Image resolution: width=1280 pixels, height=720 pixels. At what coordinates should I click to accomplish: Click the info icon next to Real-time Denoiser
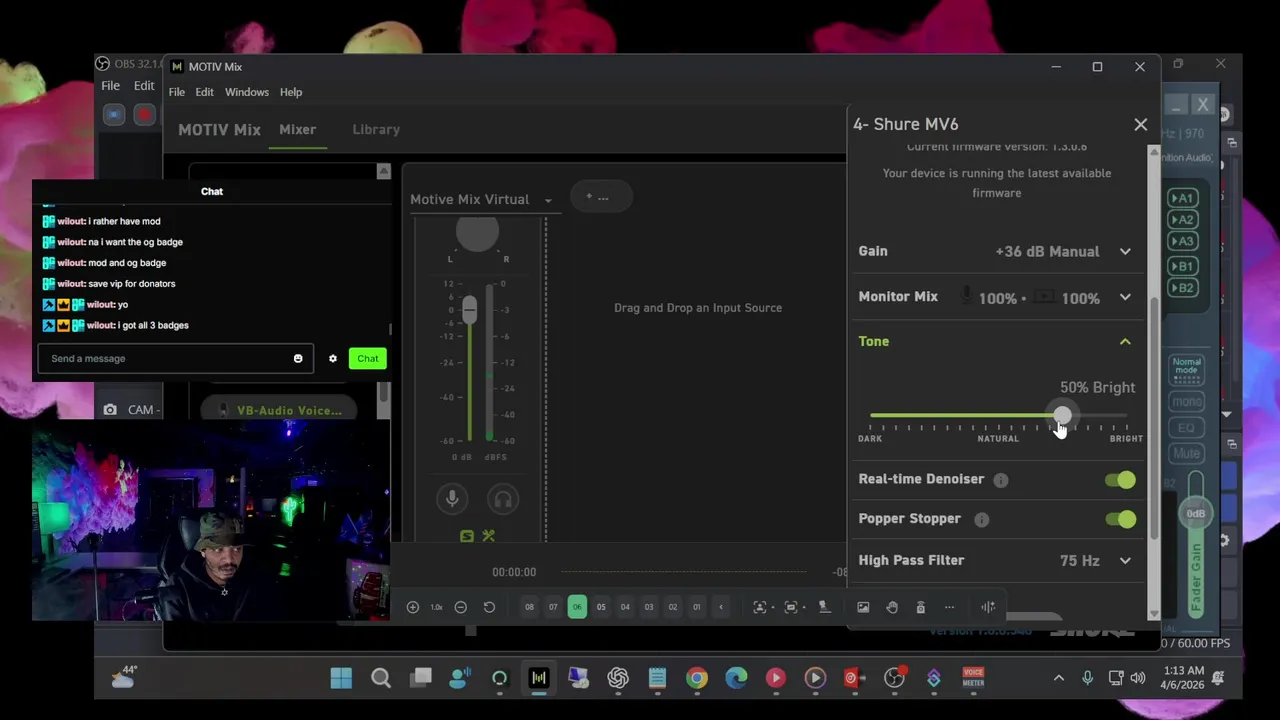click(x=1001, y=480)
